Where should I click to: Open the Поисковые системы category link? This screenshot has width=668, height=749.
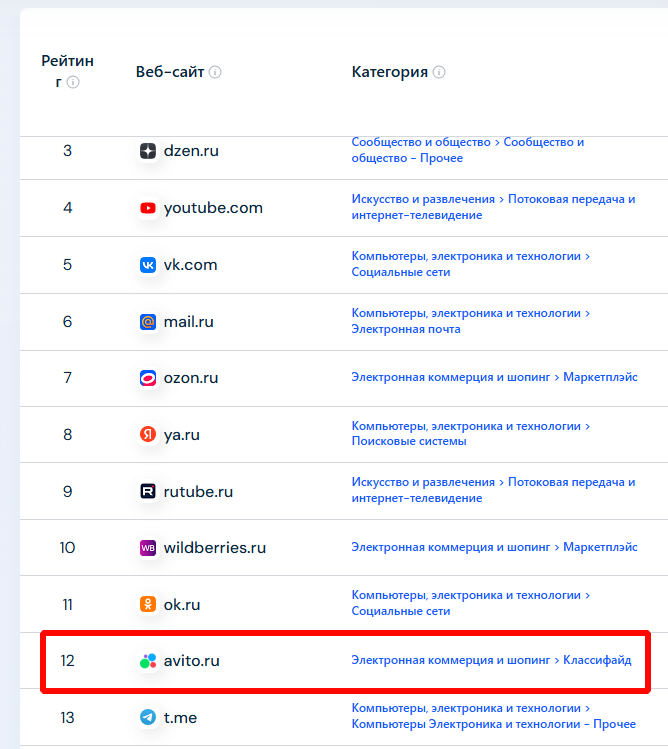click(409, 441)
